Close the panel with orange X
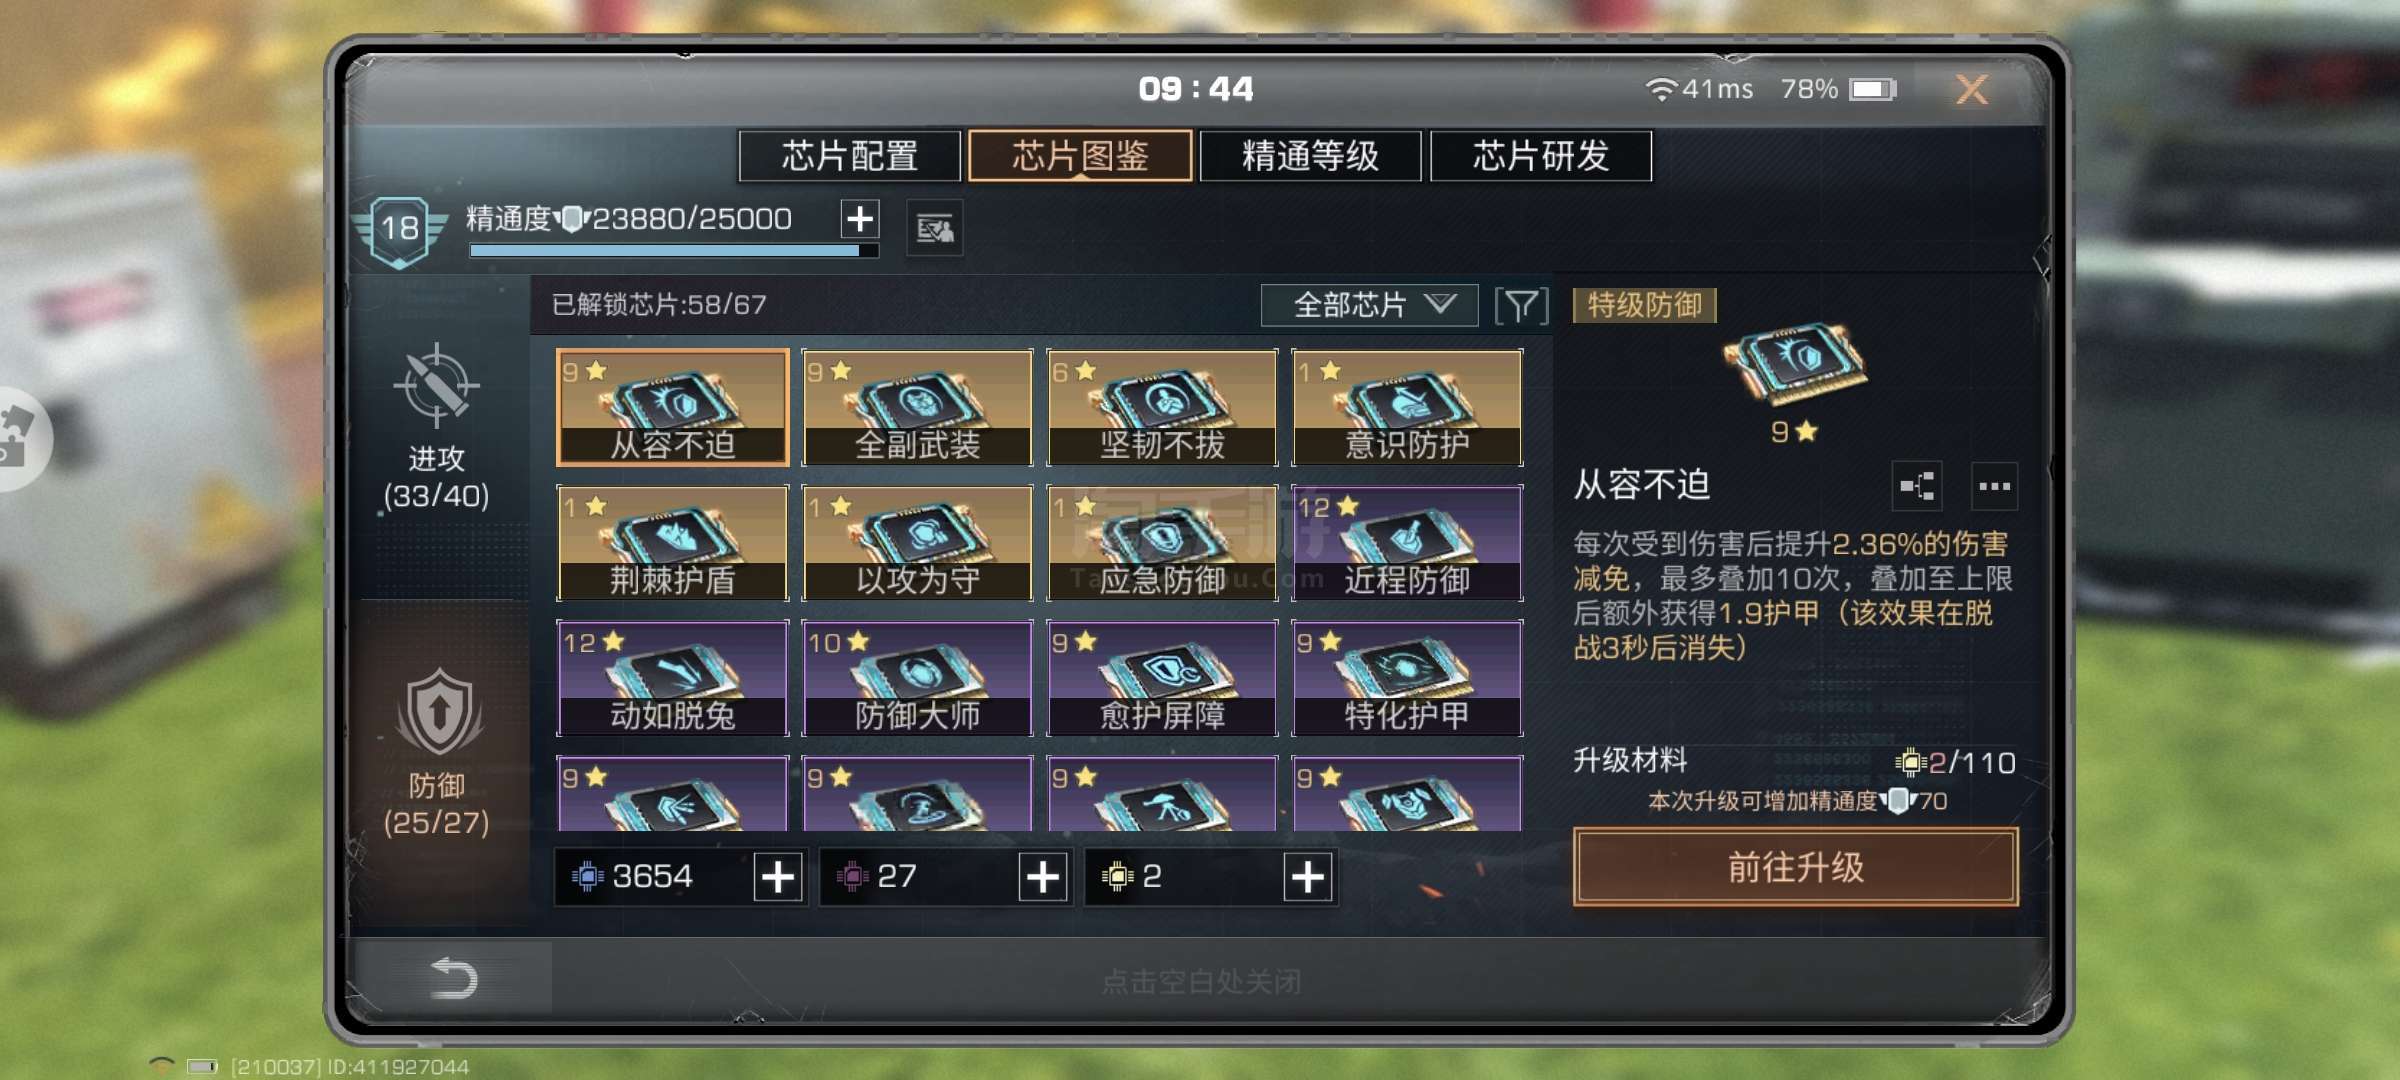The height and width of the screenshot is (1080, 2400). (x=1972, y=90)
